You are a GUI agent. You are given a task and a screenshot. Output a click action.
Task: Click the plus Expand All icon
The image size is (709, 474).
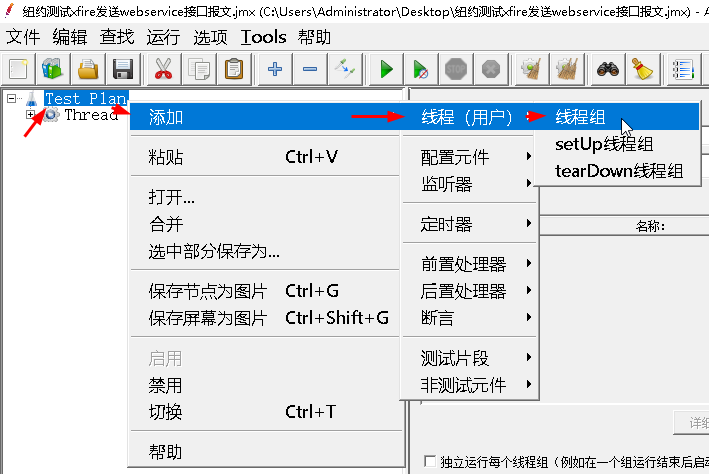click(x=274, y=69)
